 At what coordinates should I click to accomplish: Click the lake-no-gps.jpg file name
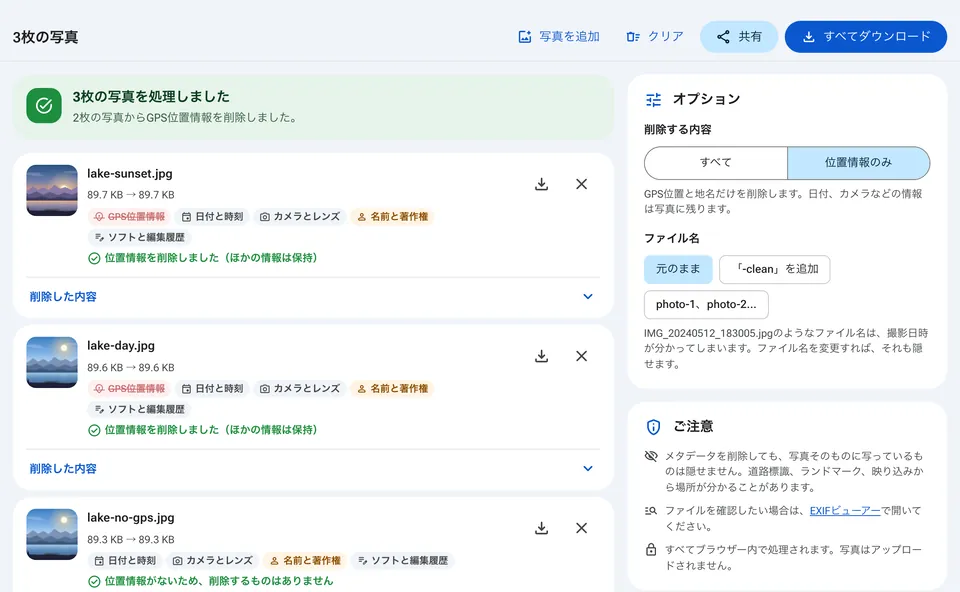click(x=130, y=518)
